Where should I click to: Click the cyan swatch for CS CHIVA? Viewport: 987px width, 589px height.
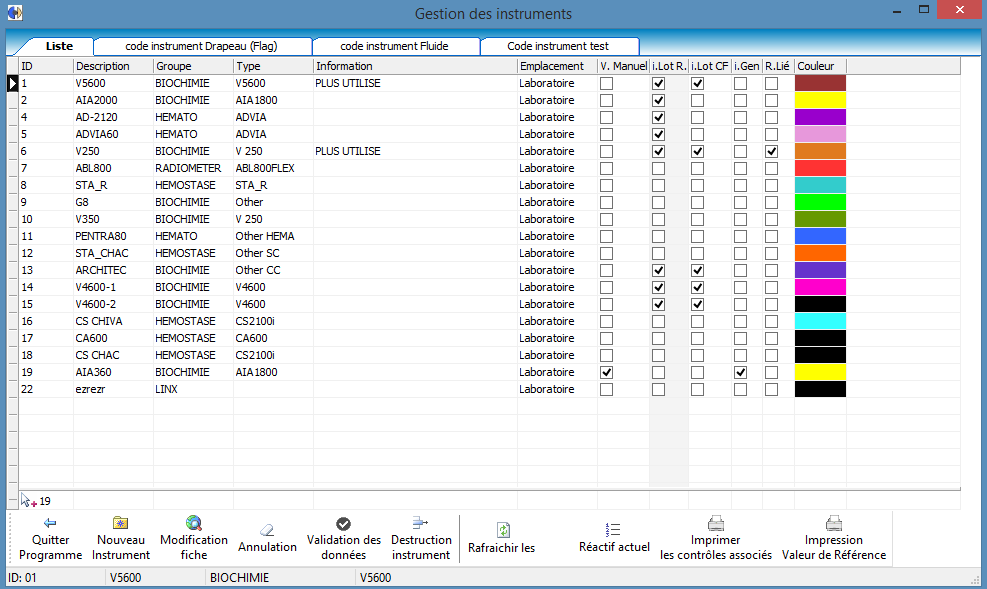point(820,321)
